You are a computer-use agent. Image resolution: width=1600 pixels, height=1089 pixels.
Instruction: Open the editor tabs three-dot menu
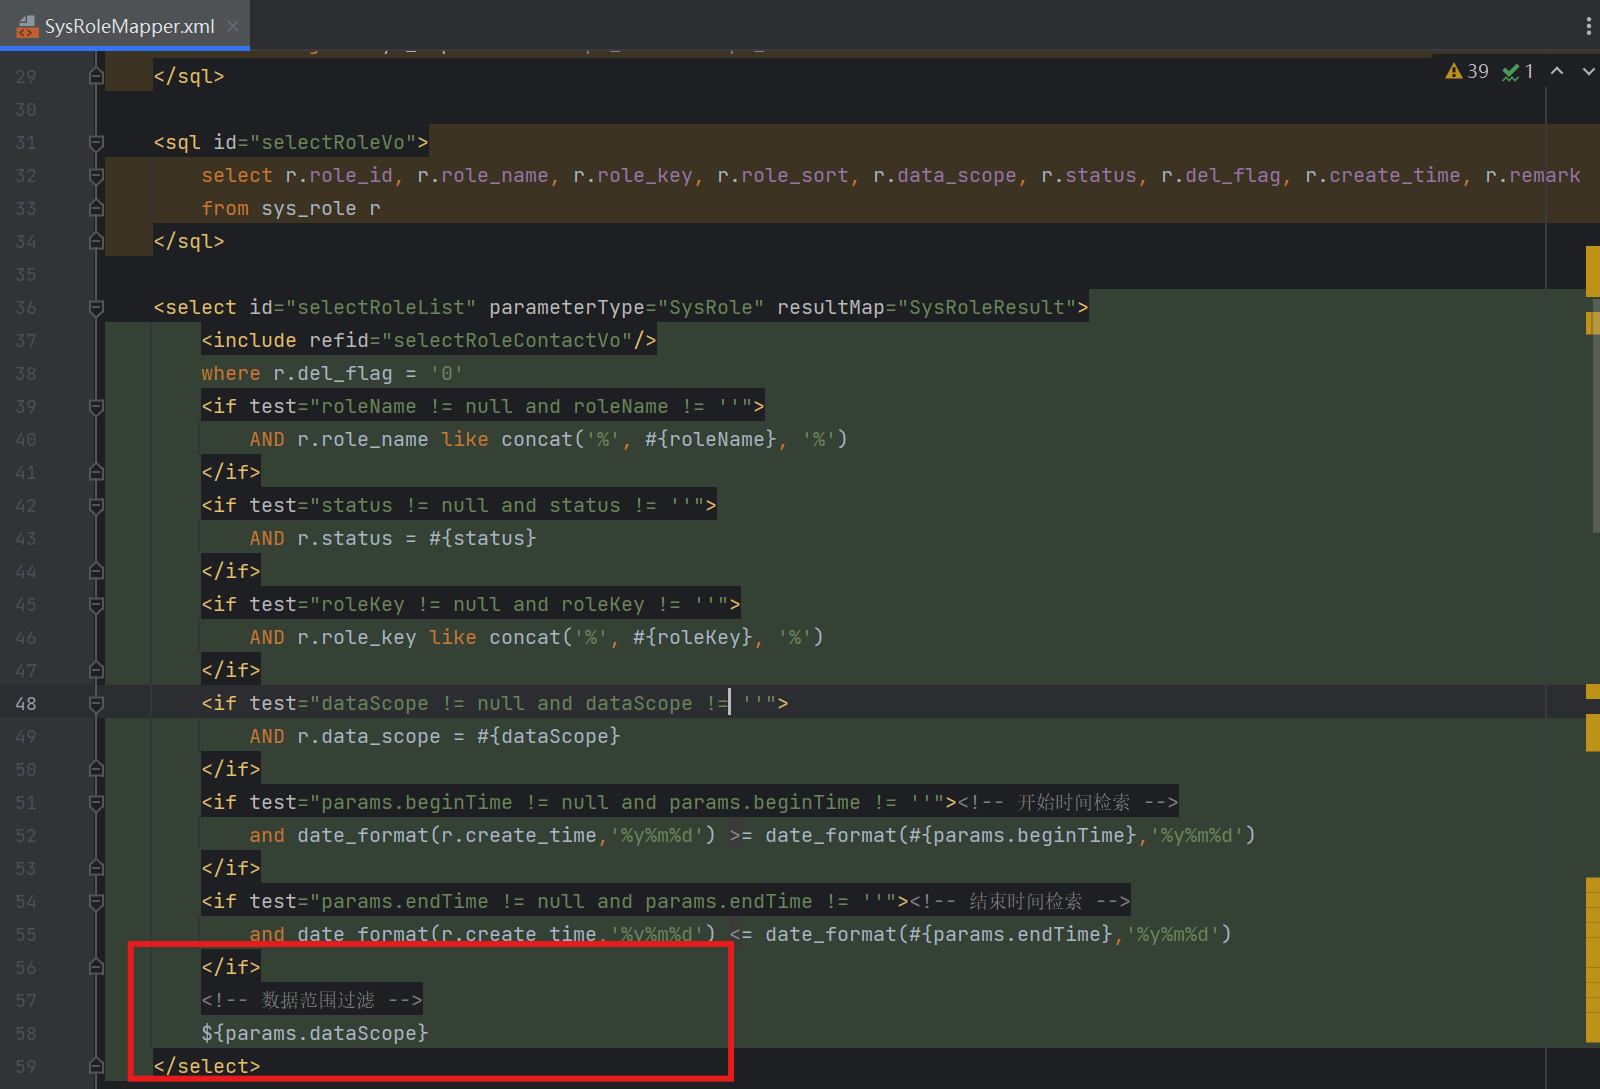point(1588,26)
